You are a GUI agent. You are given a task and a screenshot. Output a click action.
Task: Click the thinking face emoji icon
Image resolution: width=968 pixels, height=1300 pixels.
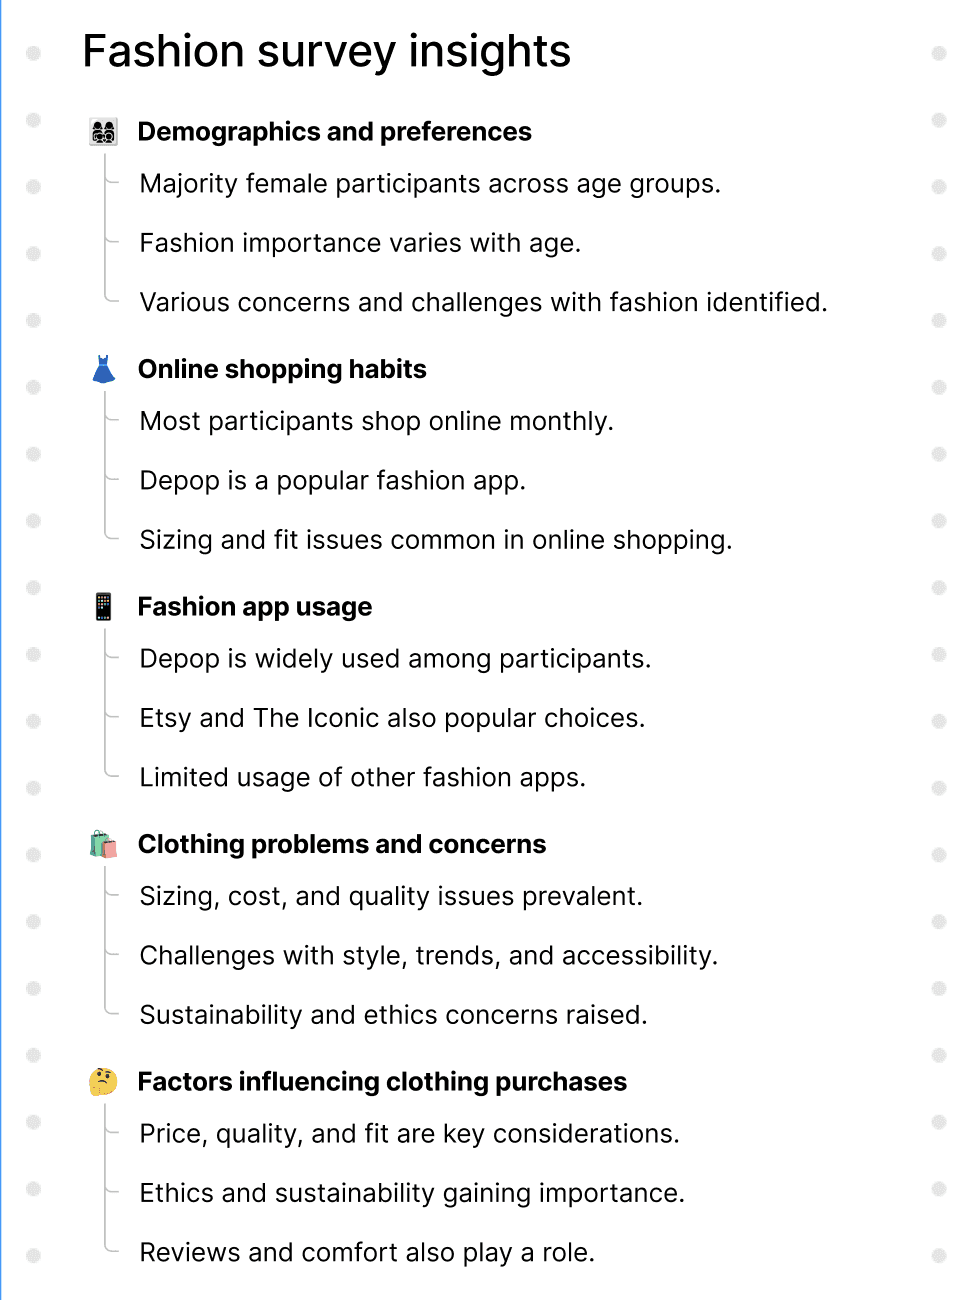click(x=104, y=1081)
